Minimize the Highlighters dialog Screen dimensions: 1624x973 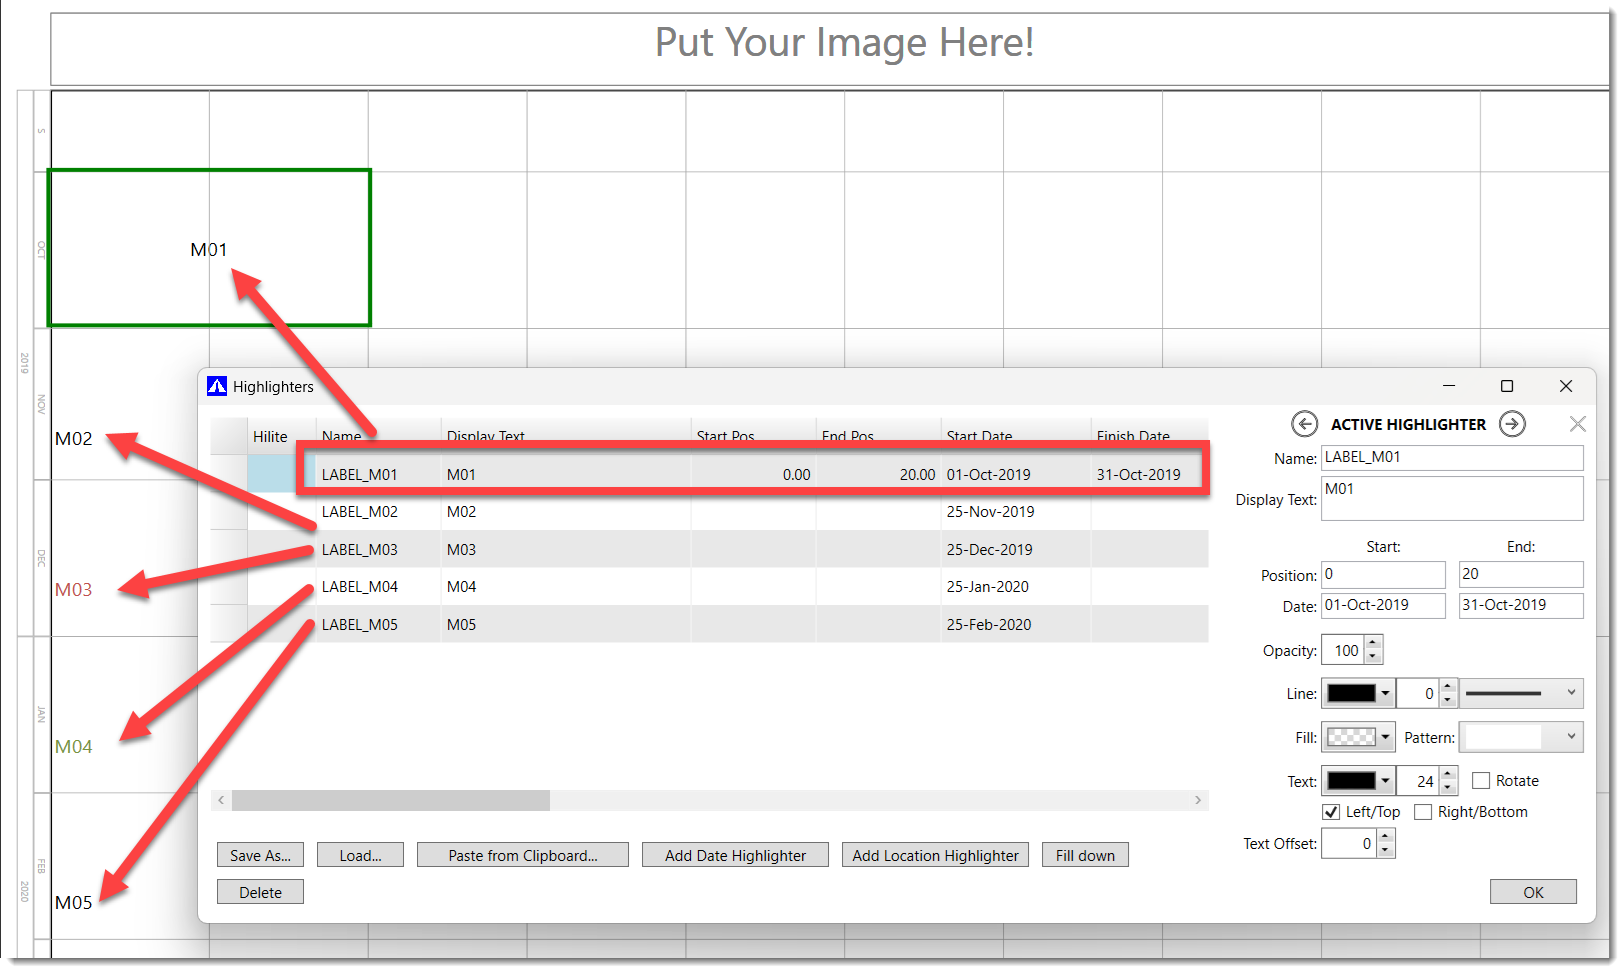1448,386
